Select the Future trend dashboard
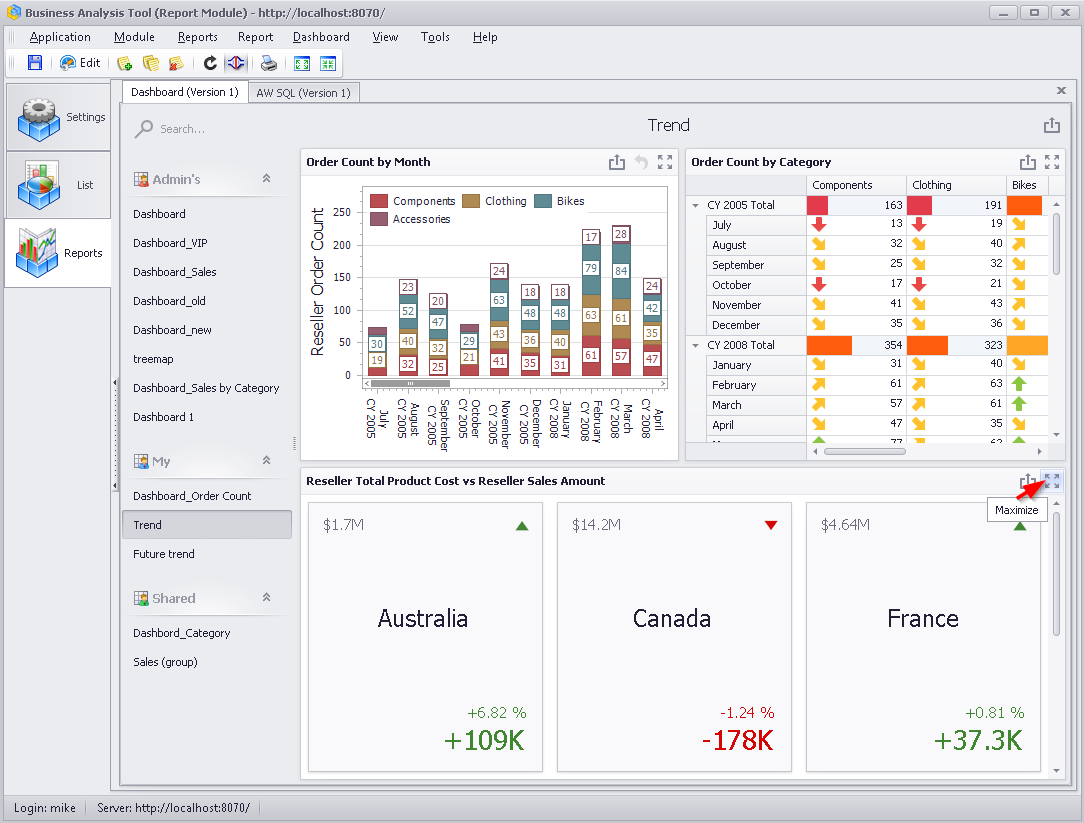 (x=164, y=554)
